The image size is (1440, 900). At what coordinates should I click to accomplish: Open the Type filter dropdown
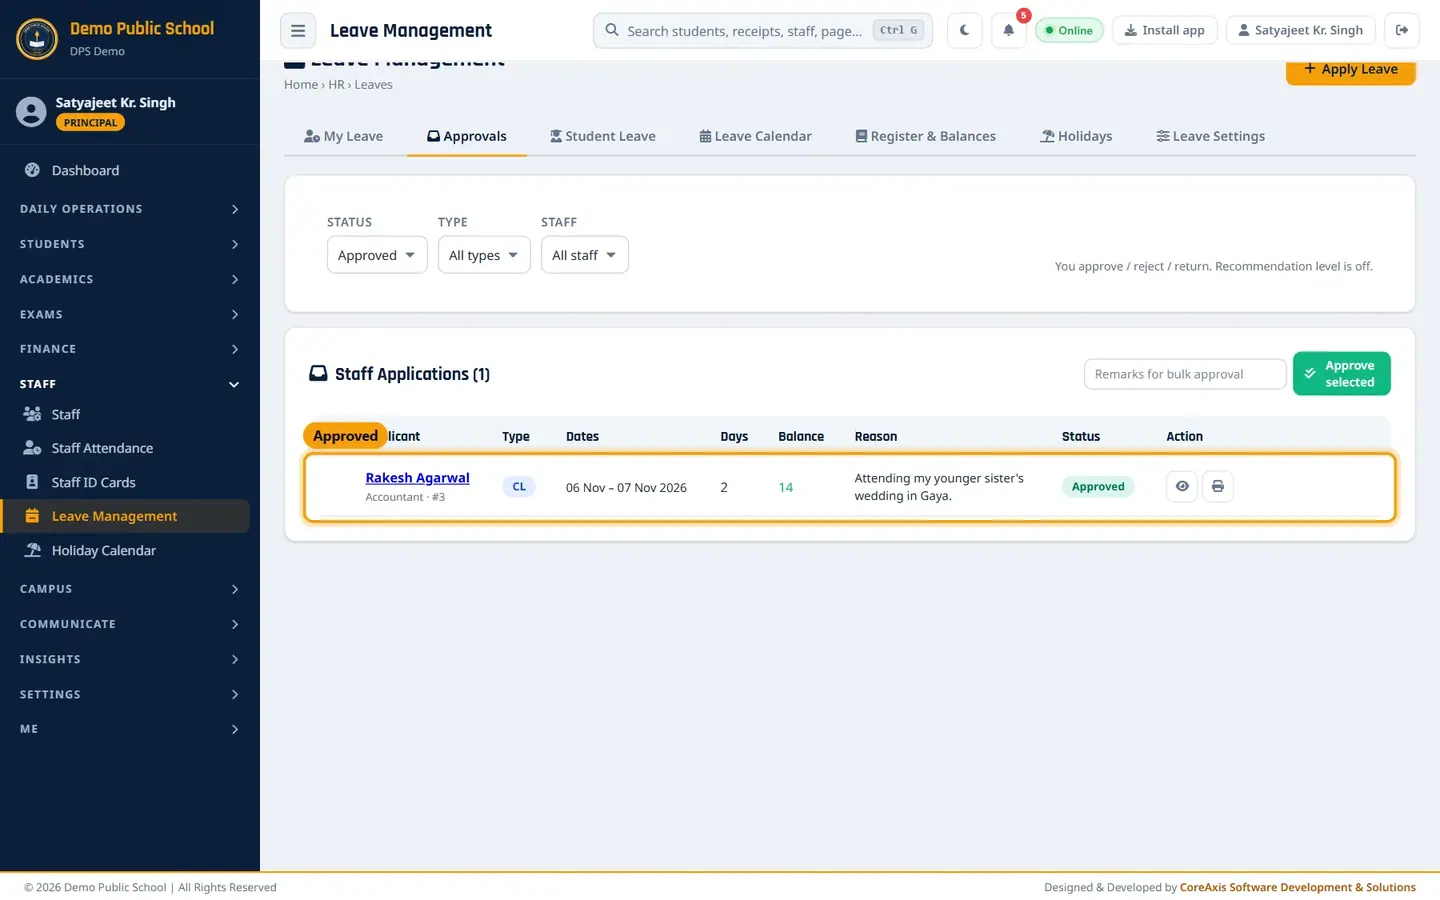[x=484, y=255]
